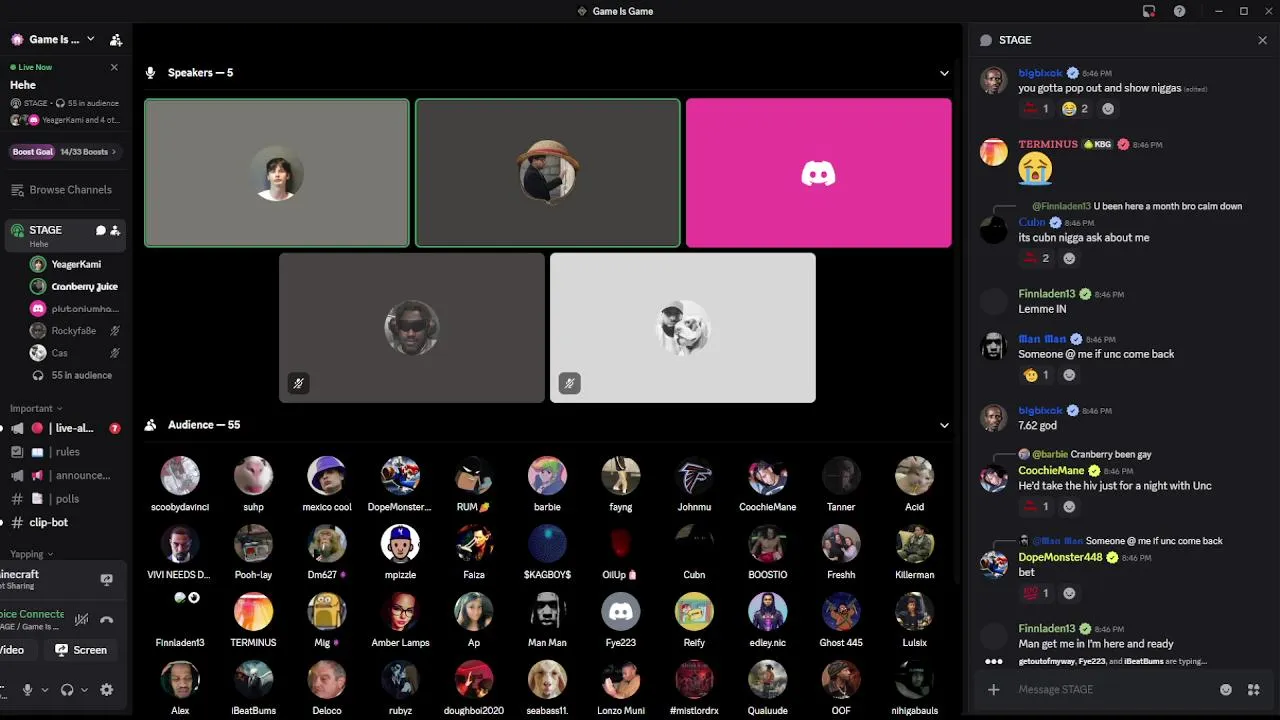Toggle the 2 reaction on Cubn's message
The height and width of the screenshot is (720, 1280).
coord(1035,258)
